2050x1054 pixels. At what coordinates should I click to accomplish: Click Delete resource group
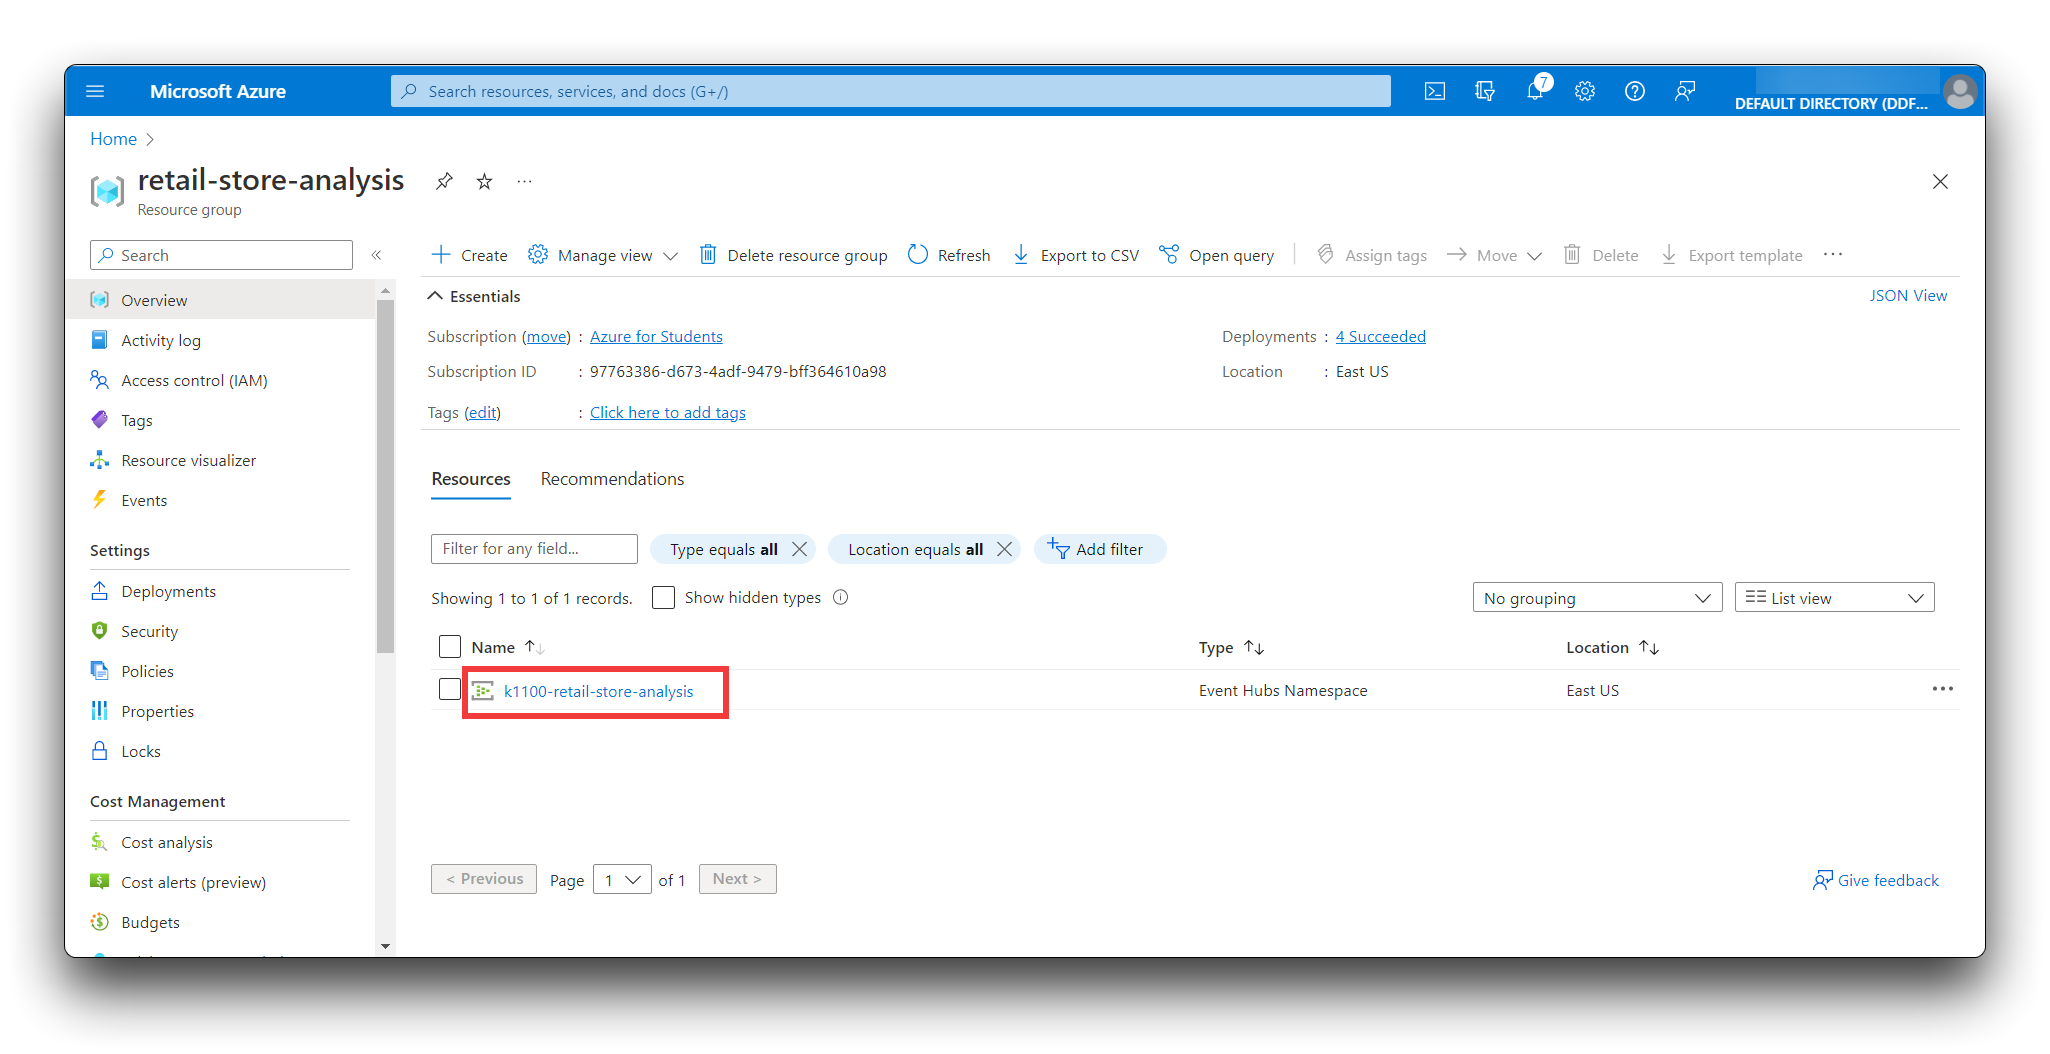point(793,255)
